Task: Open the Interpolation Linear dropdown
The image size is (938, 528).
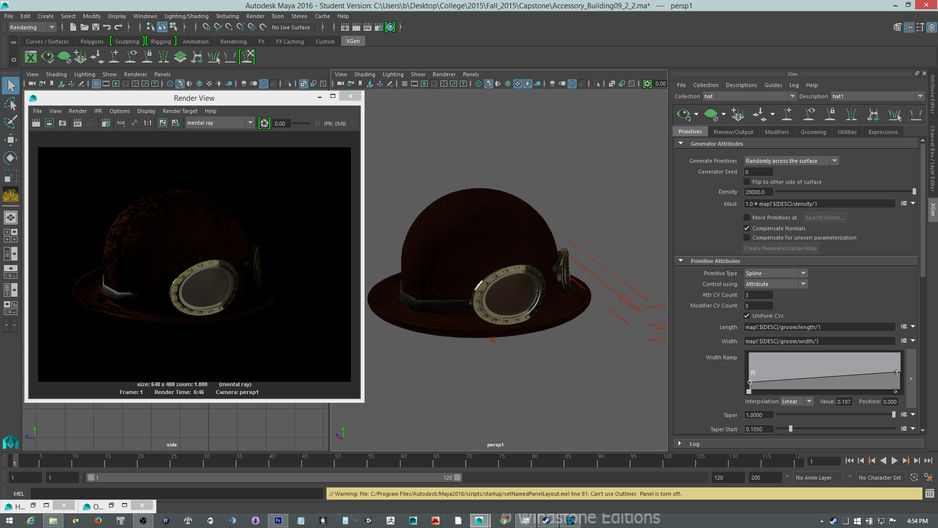Action: tap(796, 401)
